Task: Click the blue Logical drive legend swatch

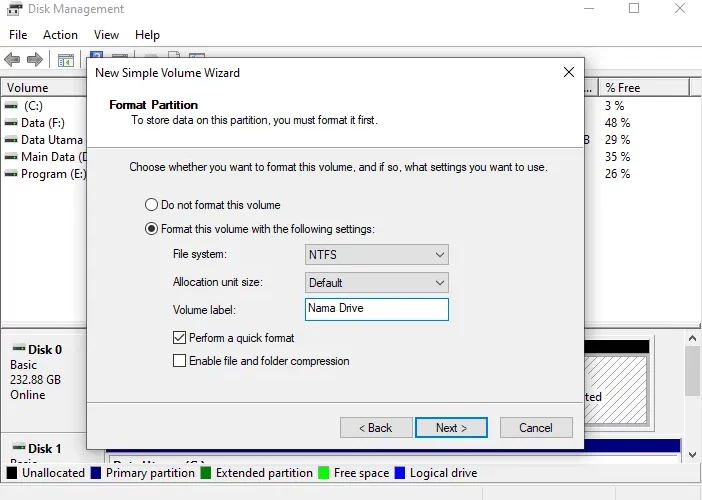Action: click(400, 473)
